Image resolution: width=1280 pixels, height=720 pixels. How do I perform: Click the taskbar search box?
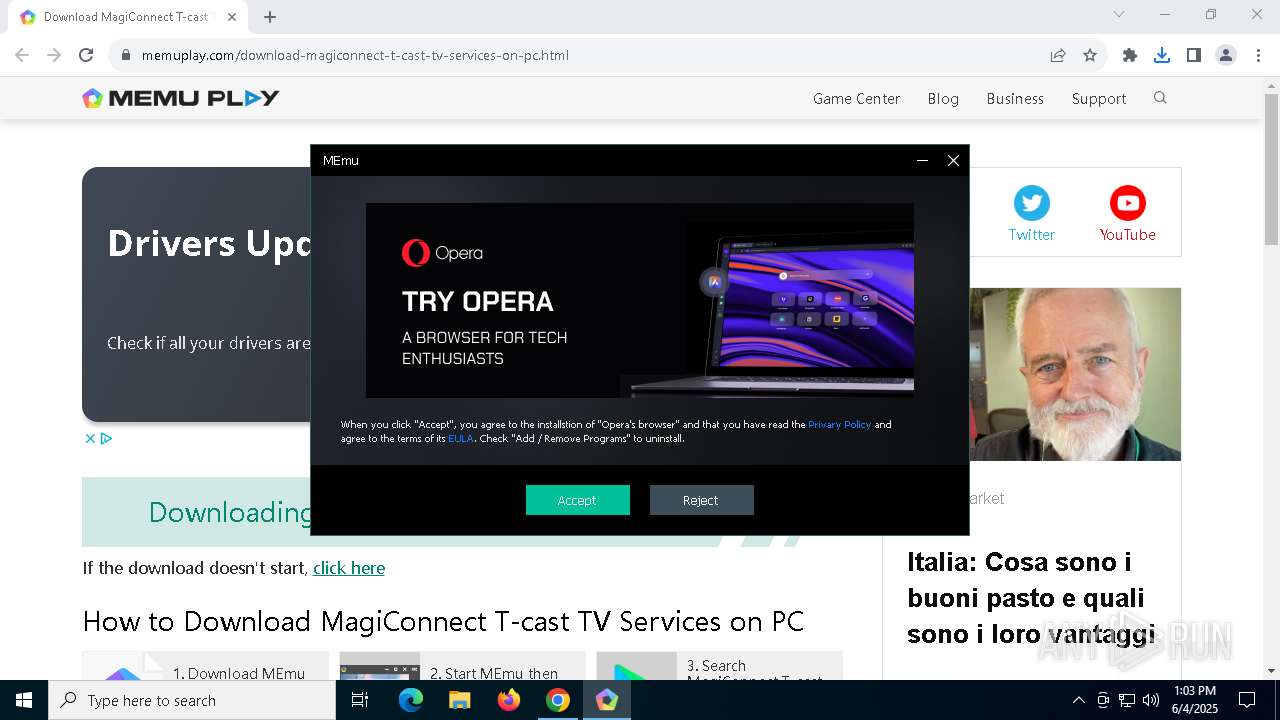click(x=192, y=700)
